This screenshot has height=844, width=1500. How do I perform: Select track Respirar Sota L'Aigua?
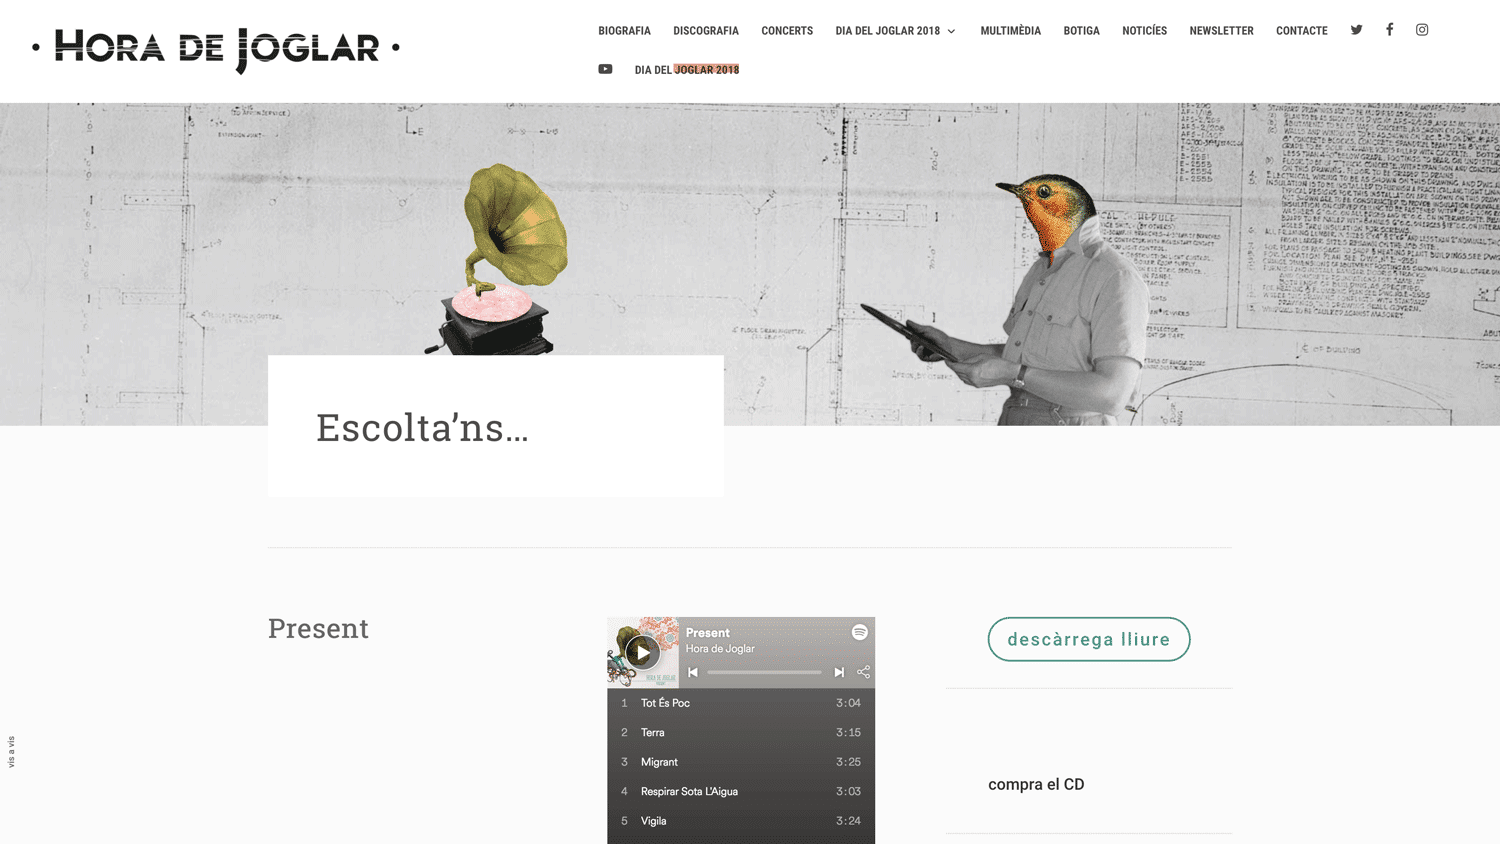741,791
